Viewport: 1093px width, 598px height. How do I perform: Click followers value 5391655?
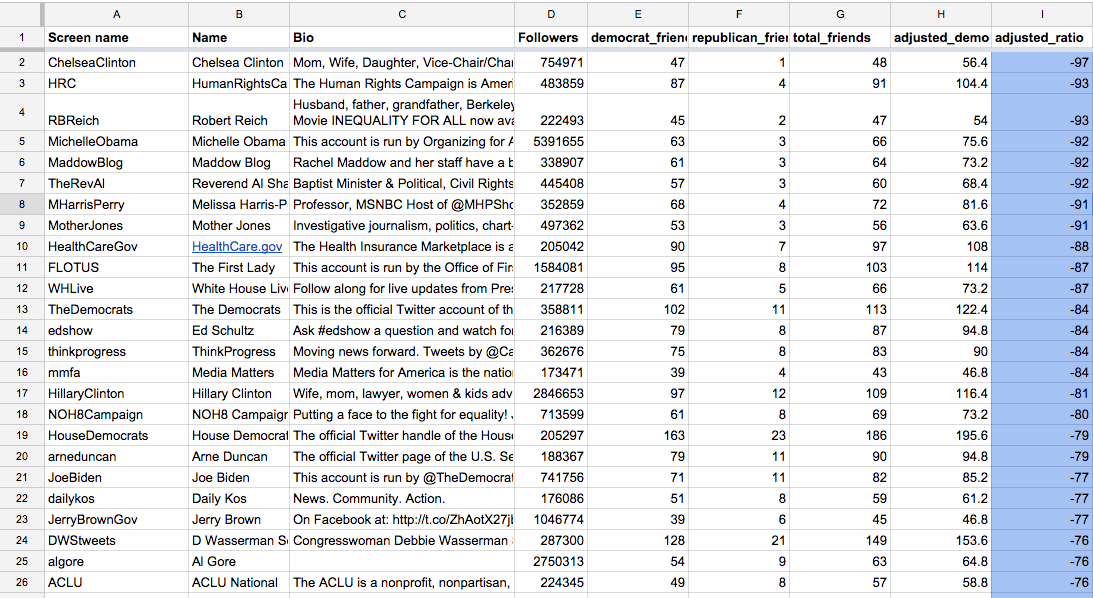point(551,141)
